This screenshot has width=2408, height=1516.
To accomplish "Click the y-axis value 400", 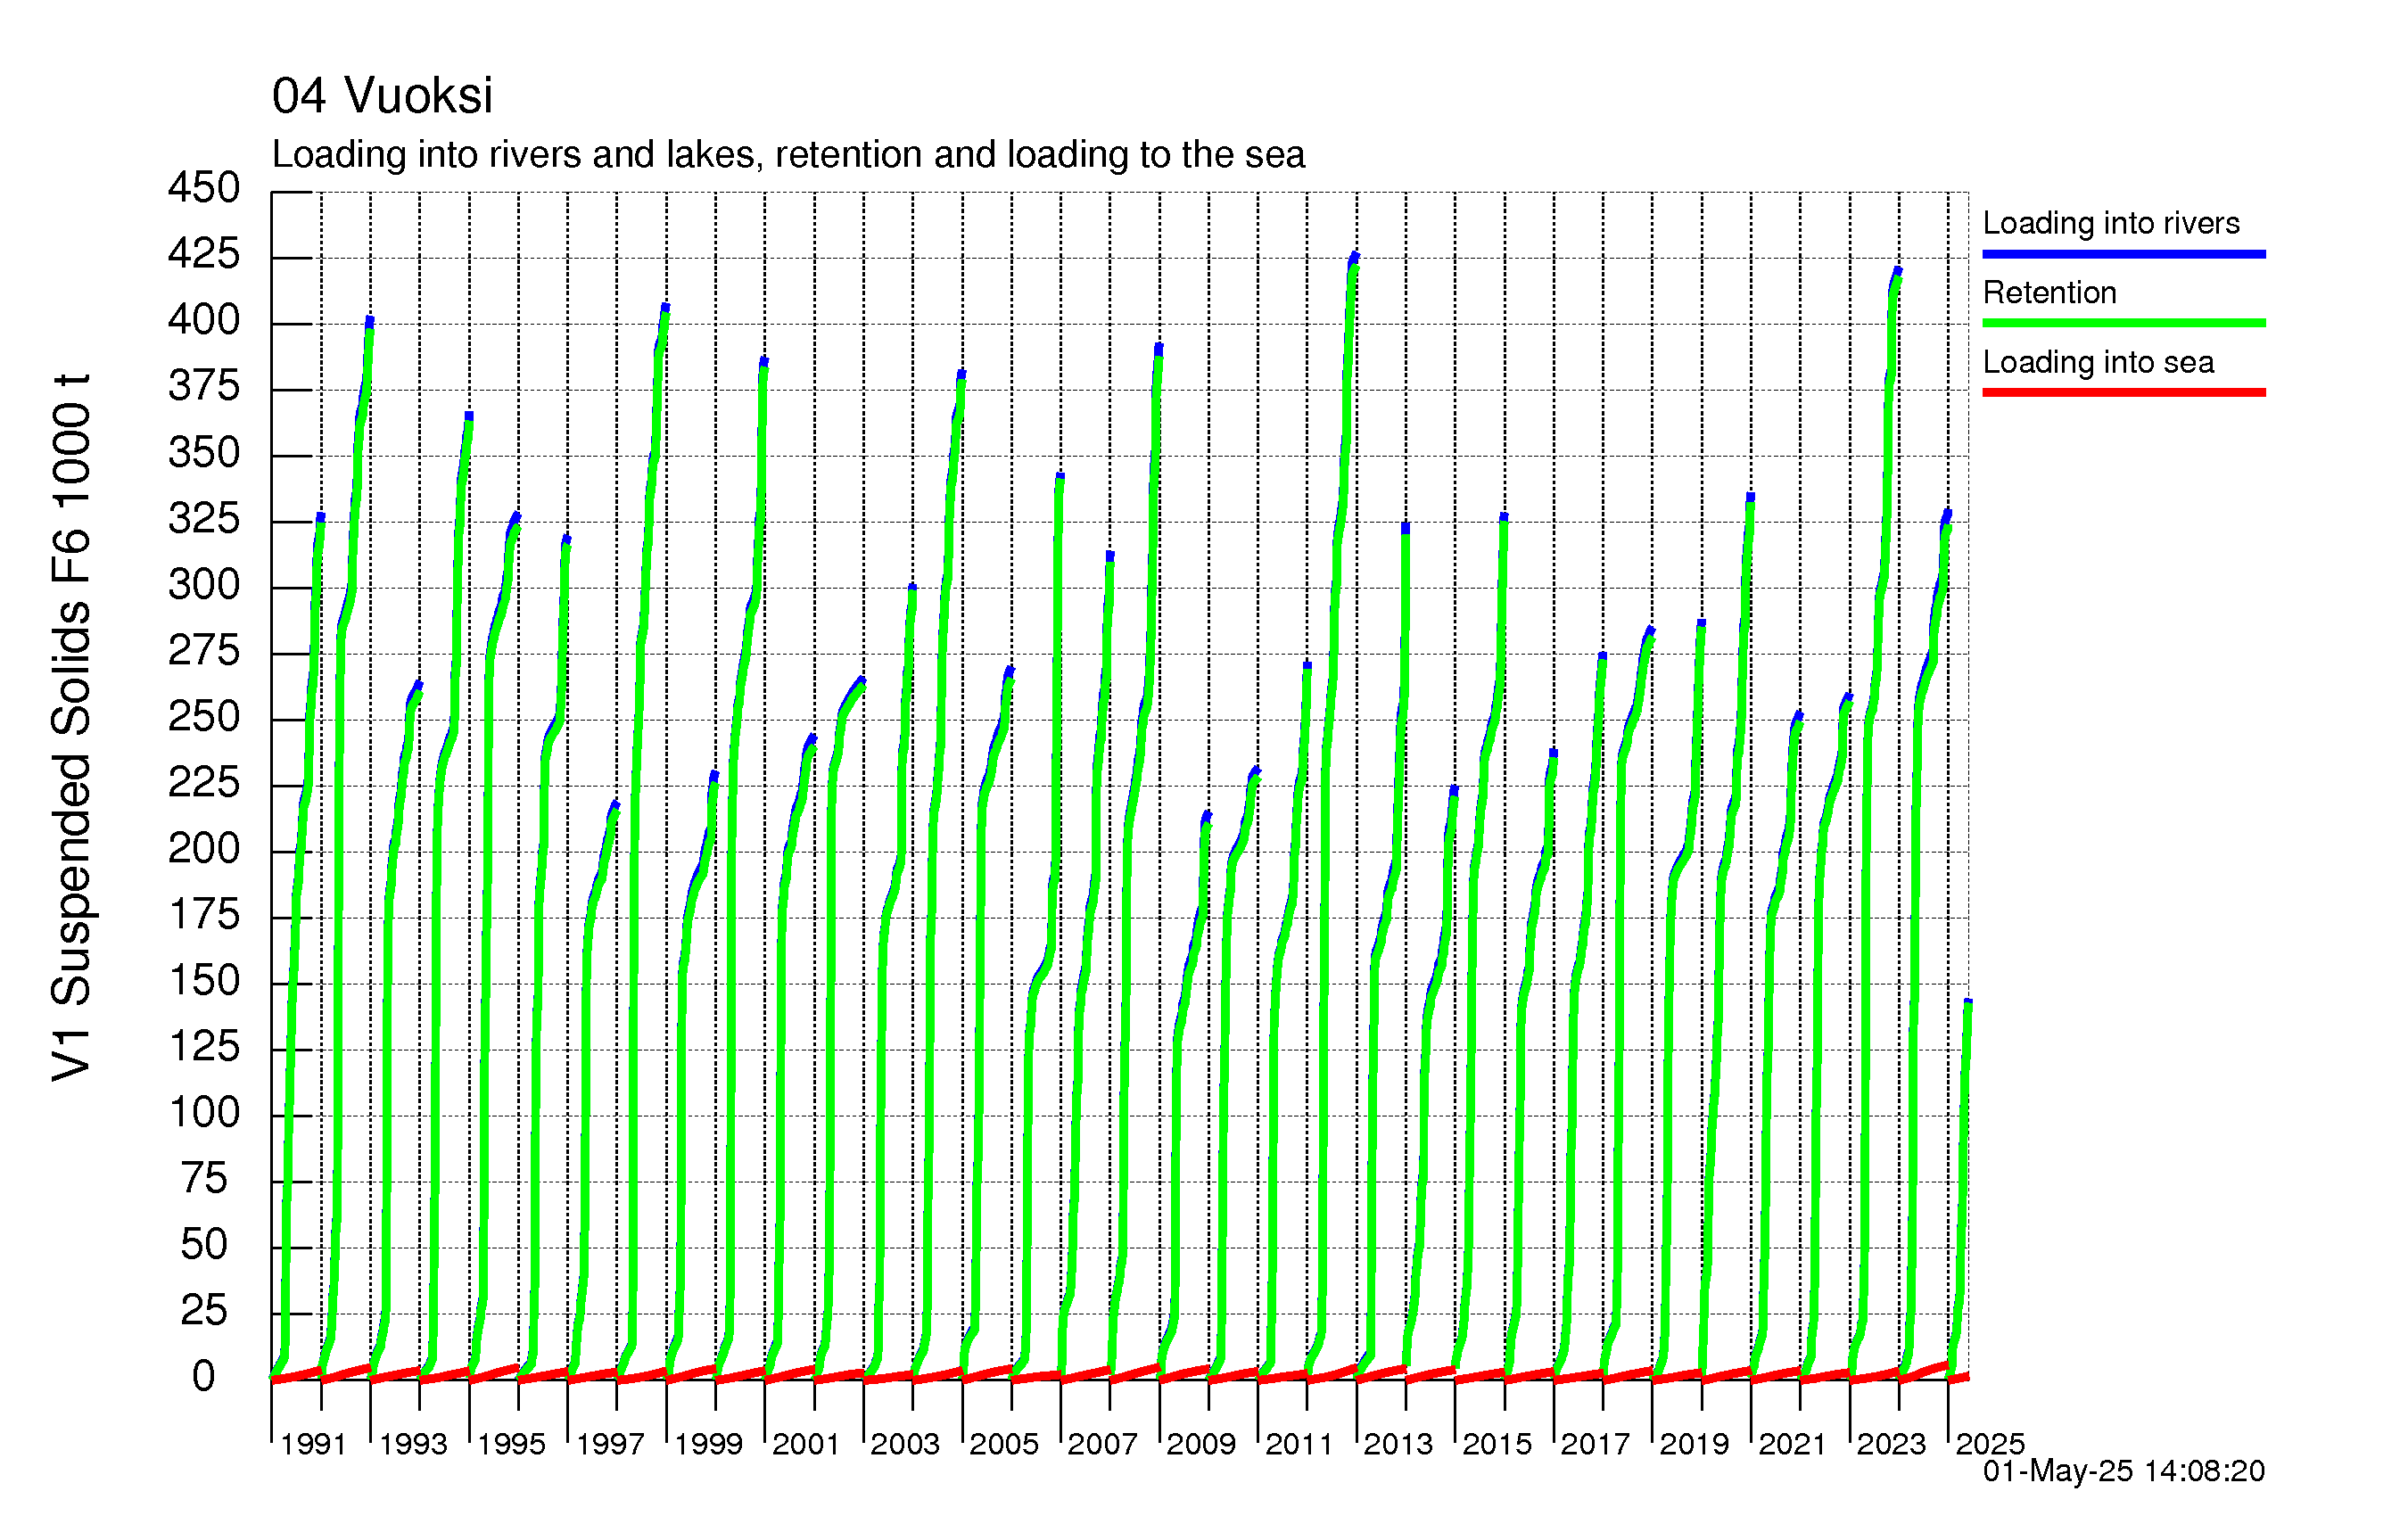I will [x=204, y=320].
